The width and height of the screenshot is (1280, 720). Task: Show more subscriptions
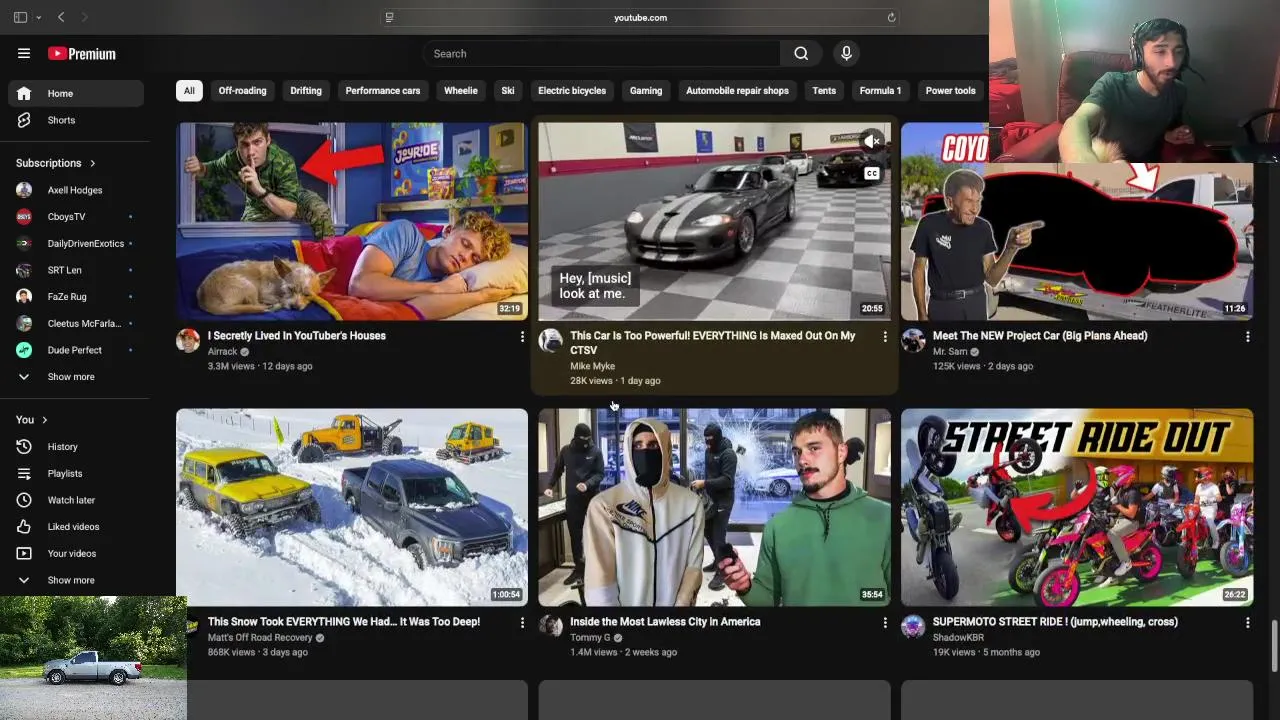tap(76, 377)
